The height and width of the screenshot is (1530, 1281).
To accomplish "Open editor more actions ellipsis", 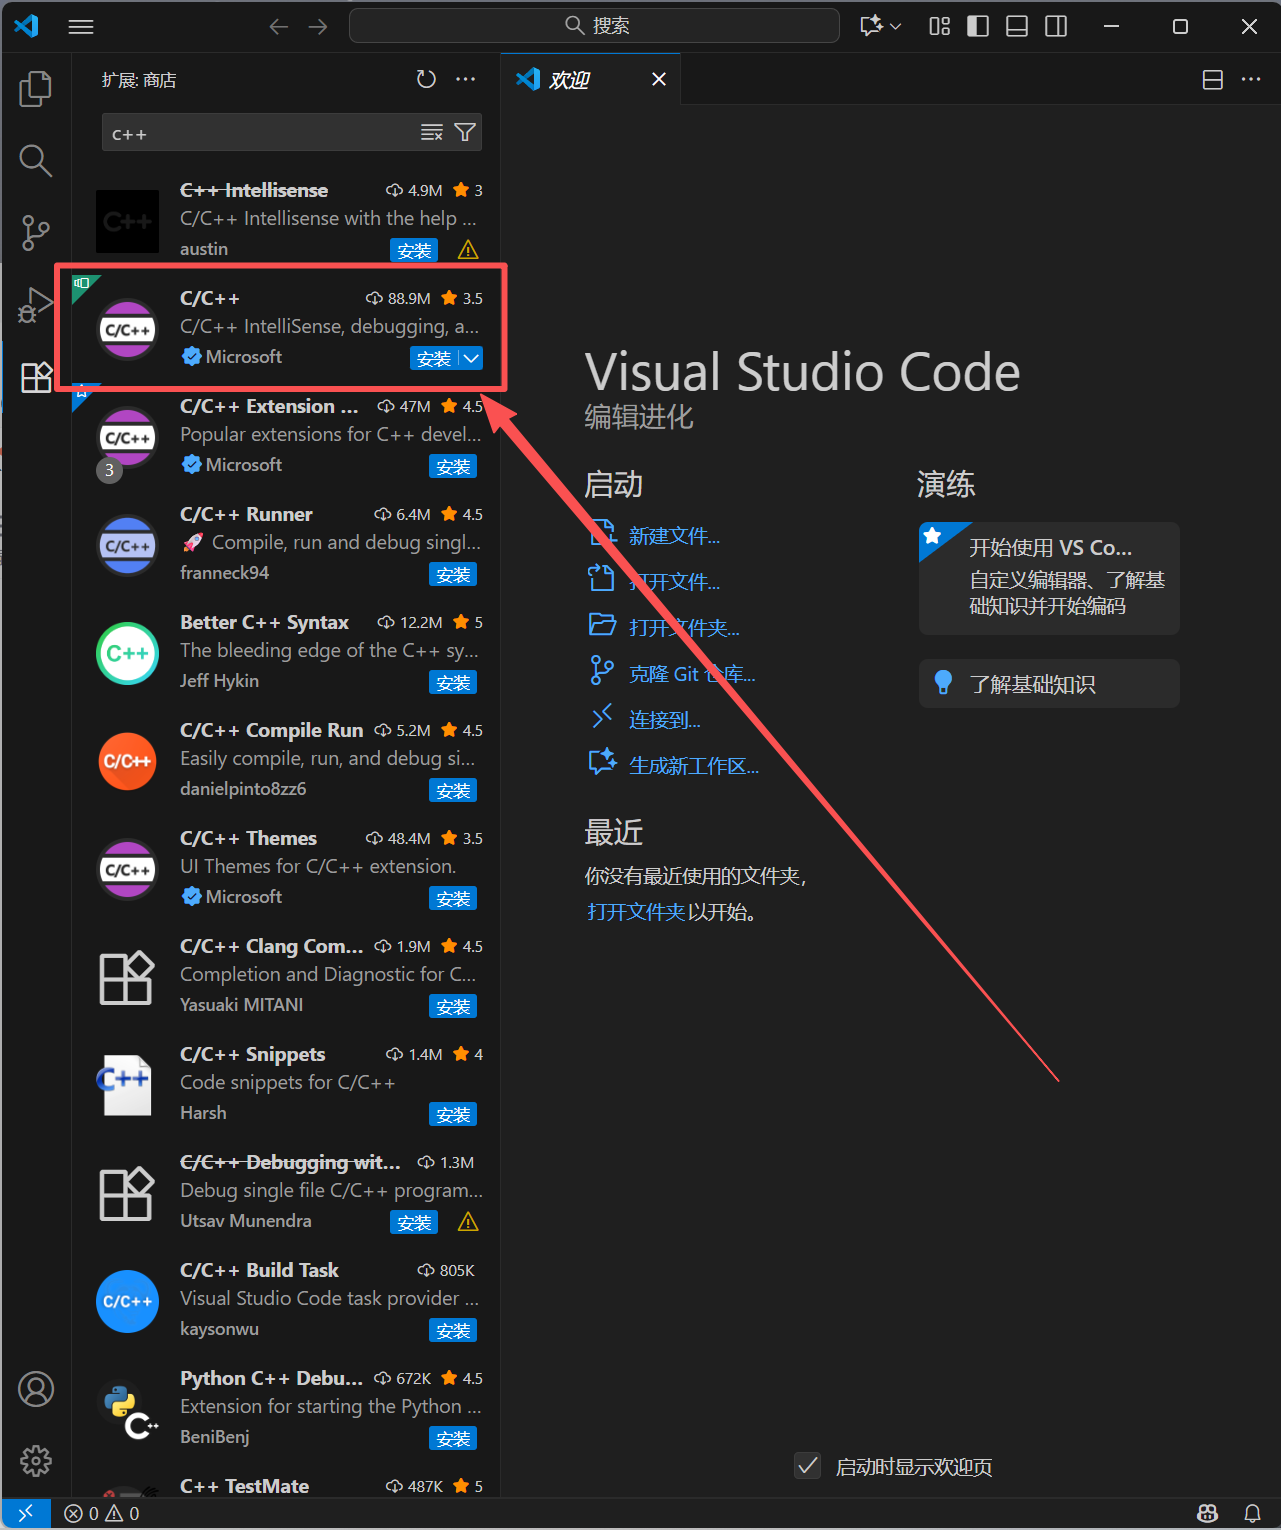I will tap(1251, 80).
